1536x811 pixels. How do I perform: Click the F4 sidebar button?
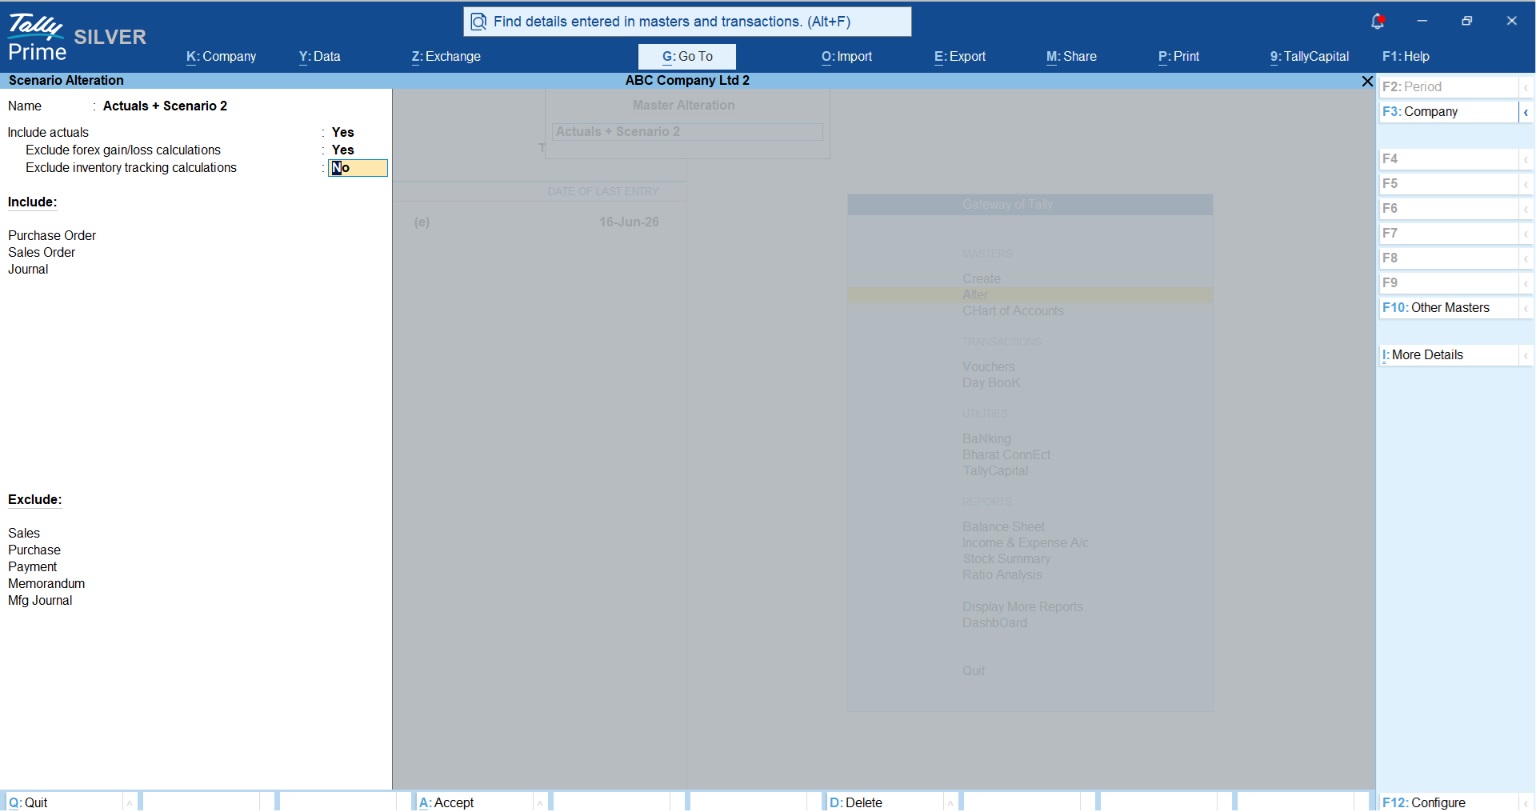1448,159
